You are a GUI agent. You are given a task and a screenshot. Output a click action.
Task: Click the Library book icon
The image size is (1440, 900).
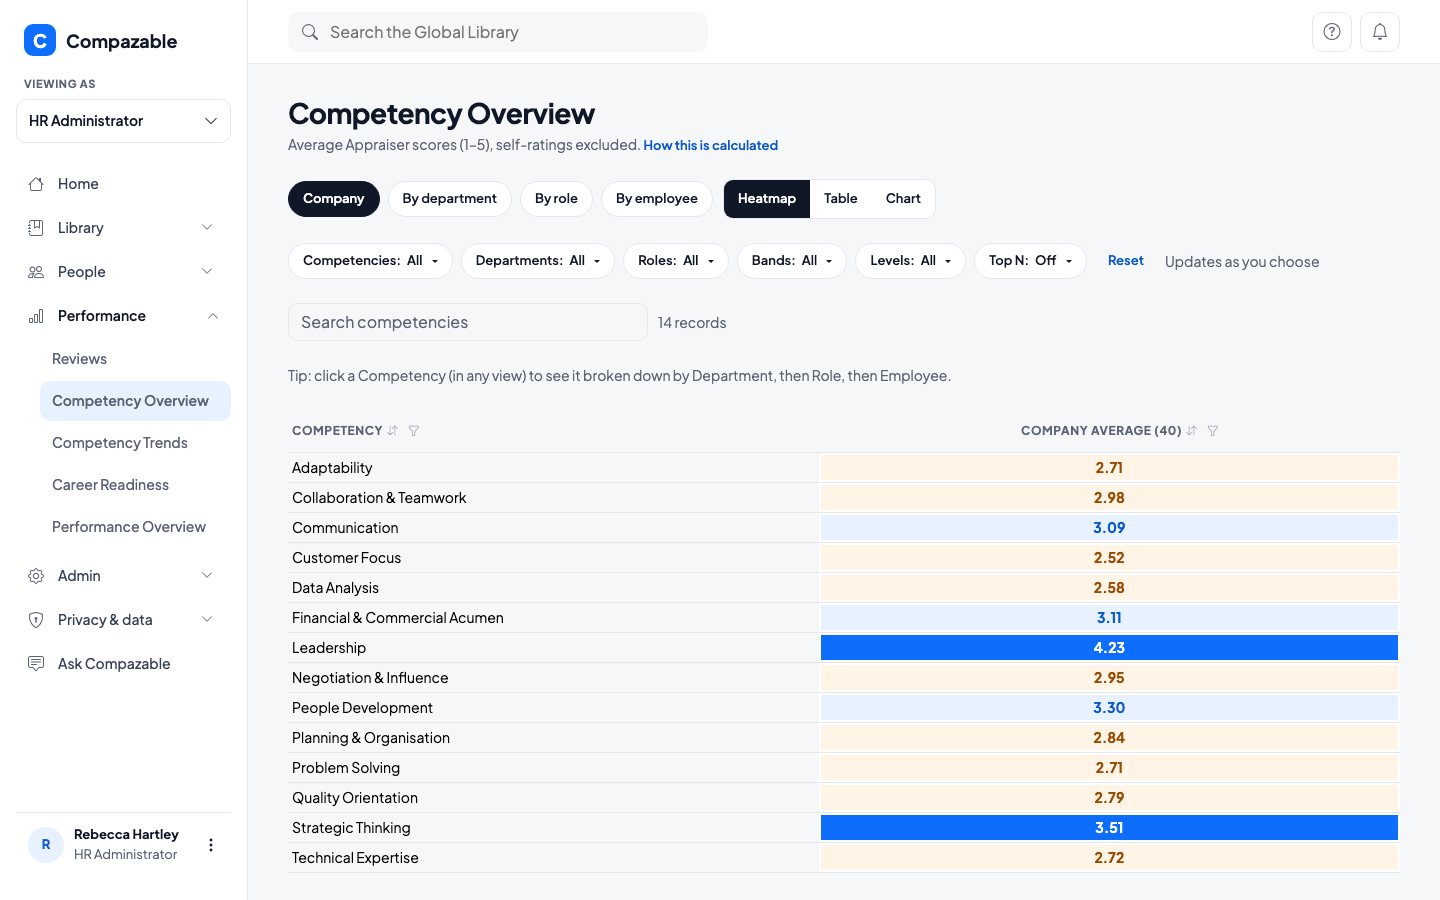36,228
